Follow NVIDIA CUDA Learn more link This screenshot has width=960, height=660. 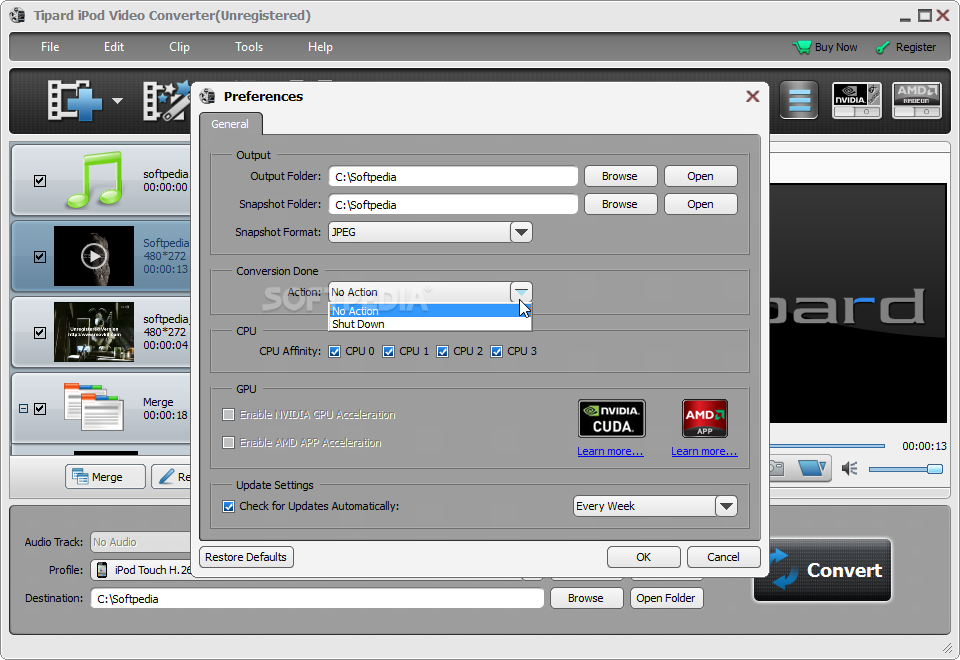coord(610,452)
